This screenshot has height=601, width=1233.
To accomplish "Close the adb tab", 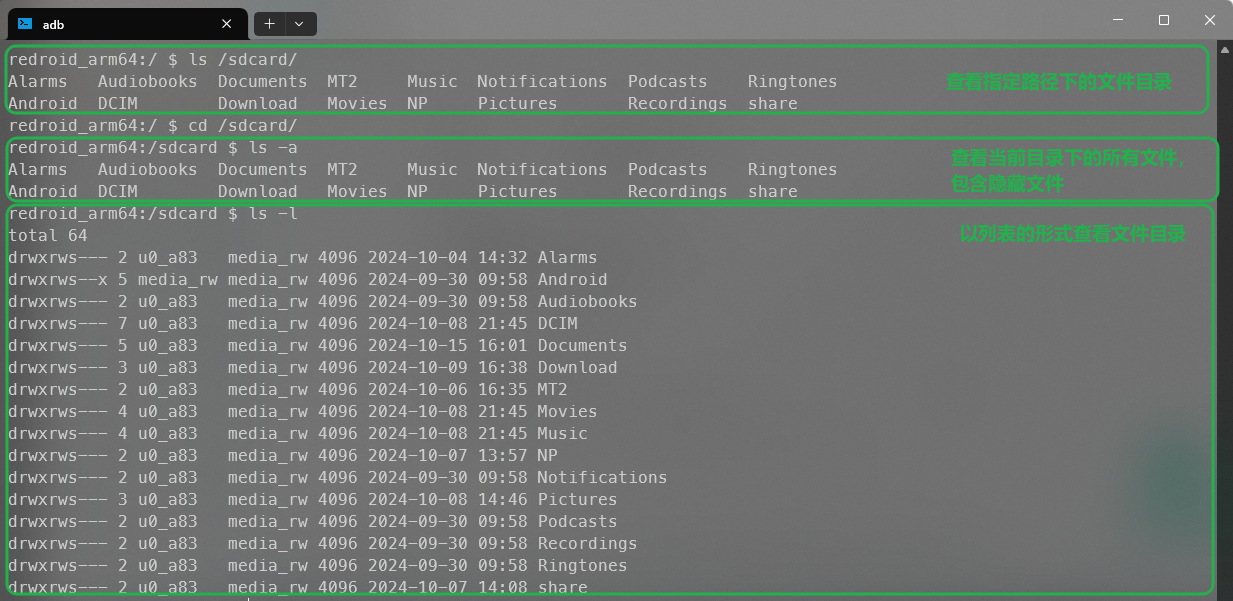I will 227,24.
